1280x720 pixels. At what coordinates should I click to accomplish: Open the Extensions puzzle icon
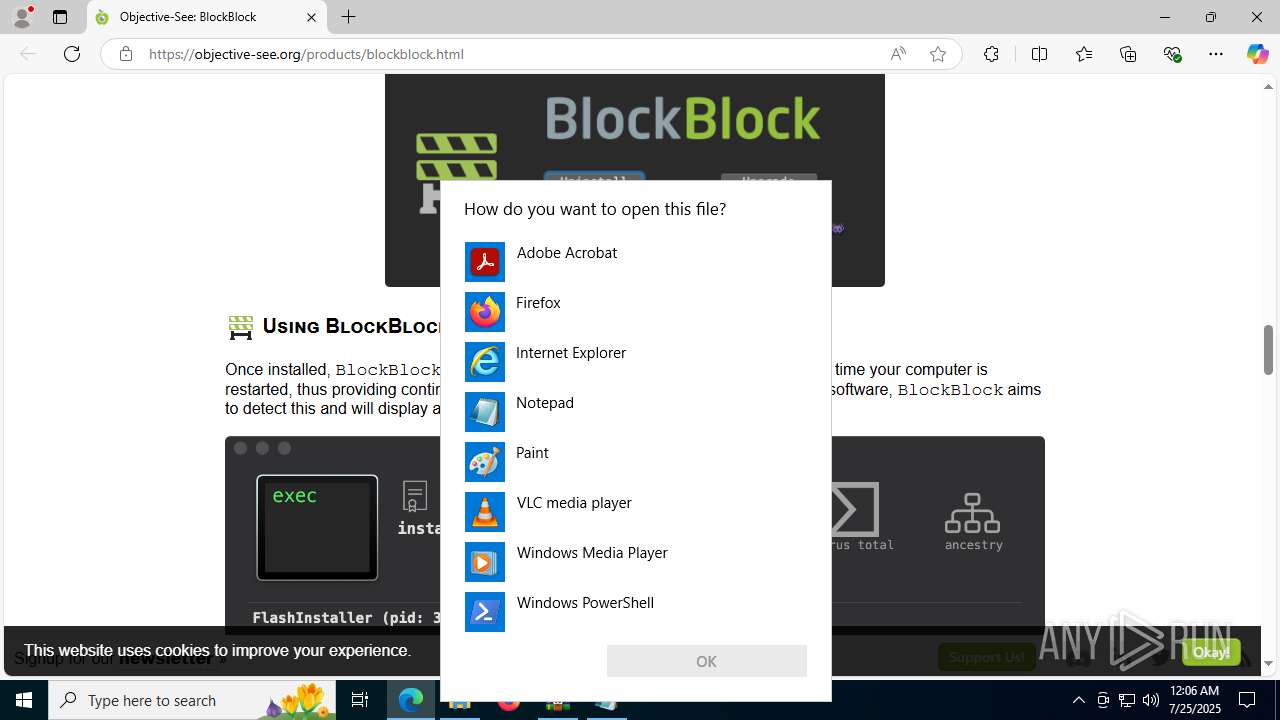point(991,54)
